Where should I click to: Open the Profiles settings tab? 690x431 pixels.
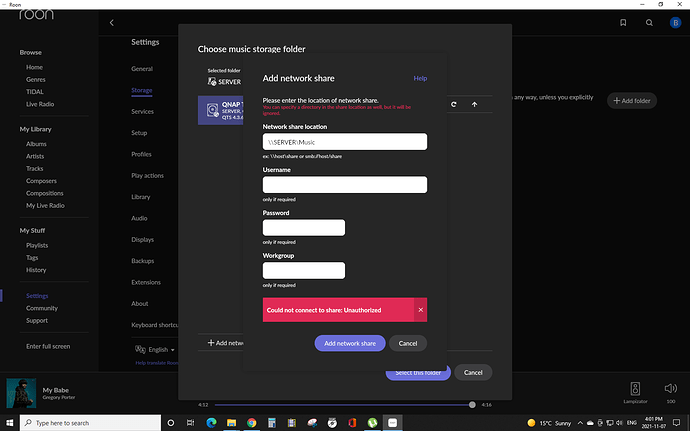[x=141, y=154]
